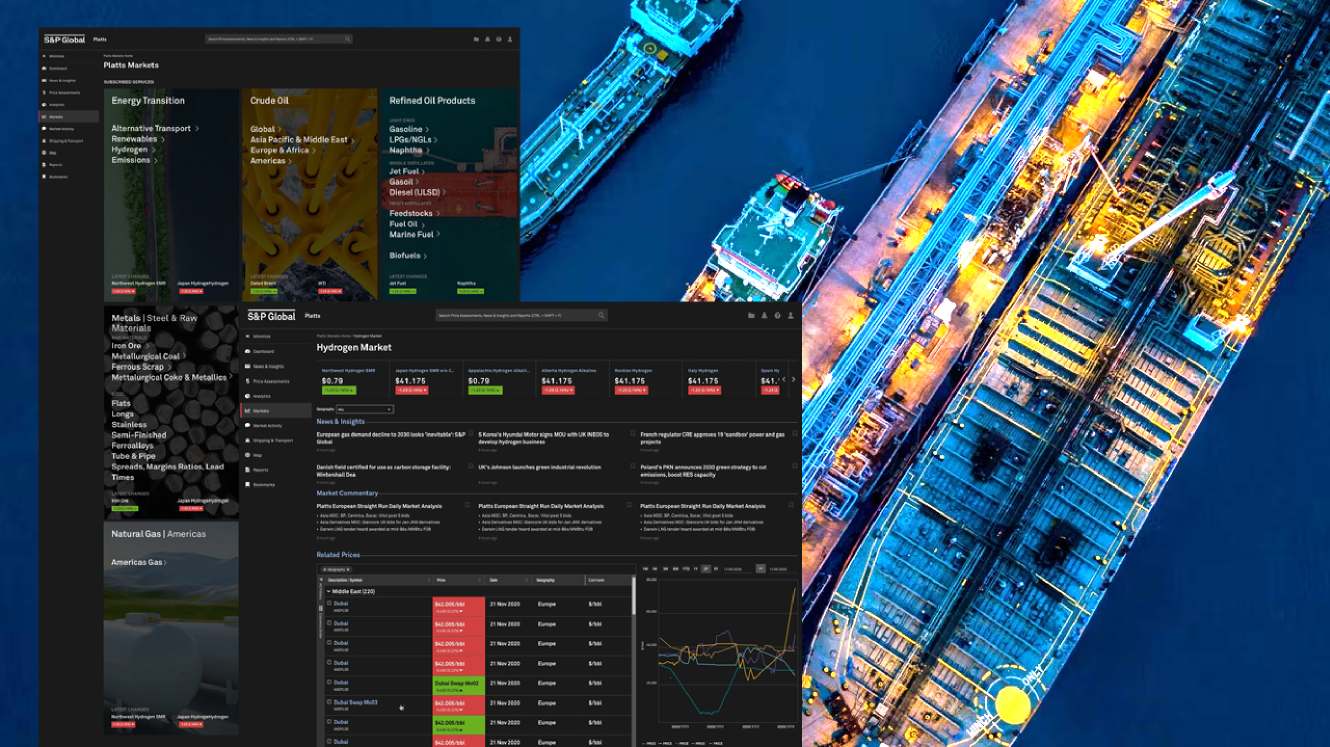Open the Geography All dropdown
The image size is (1330, 747).
pyautogui.click(x=365, y=409)
